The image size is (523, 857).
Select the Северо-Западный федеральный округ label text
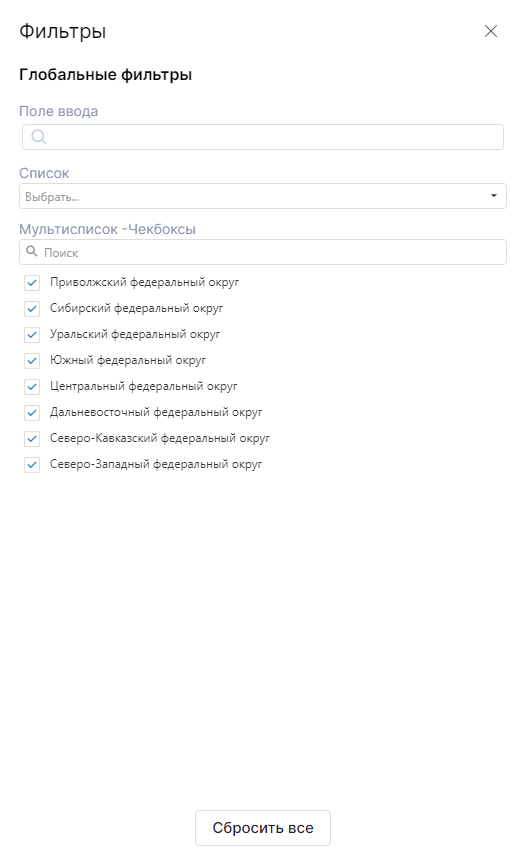156,464
